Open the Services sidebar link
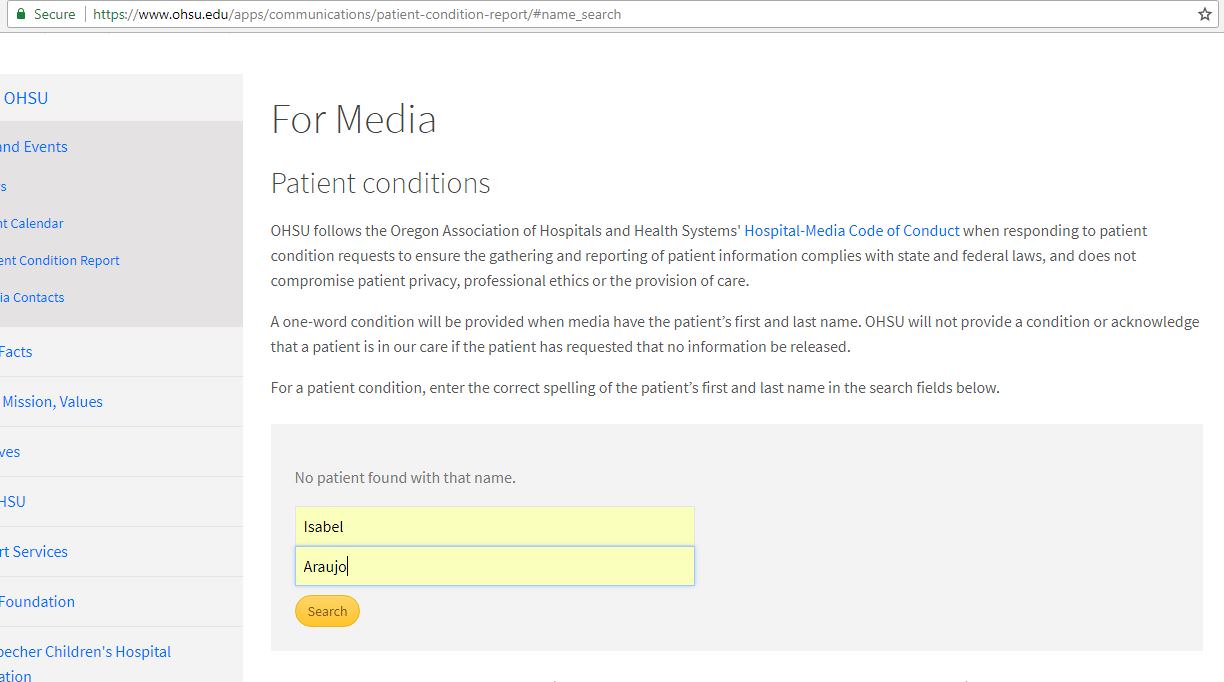This screenshot has height=682, width=1224. click(34, 552)
